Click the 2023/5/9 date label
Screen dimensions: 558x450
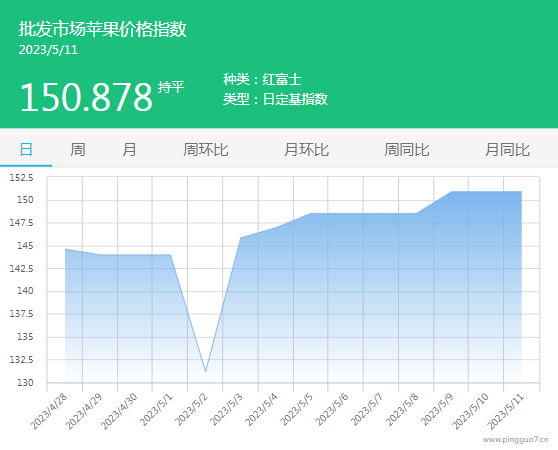click(438, 410)
